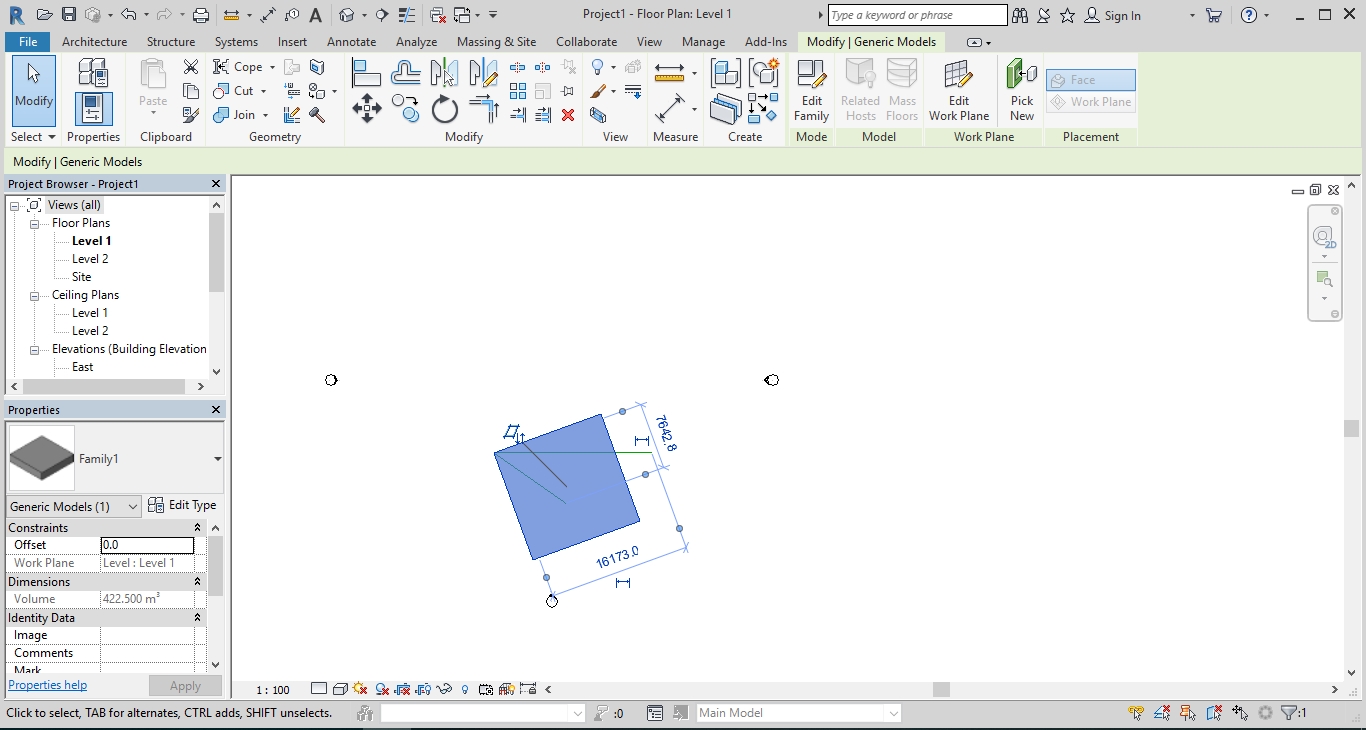Activate Temporary Hide/Isolate glasses icon
The image size is (1366, 730).
click(x=443, y=689)
